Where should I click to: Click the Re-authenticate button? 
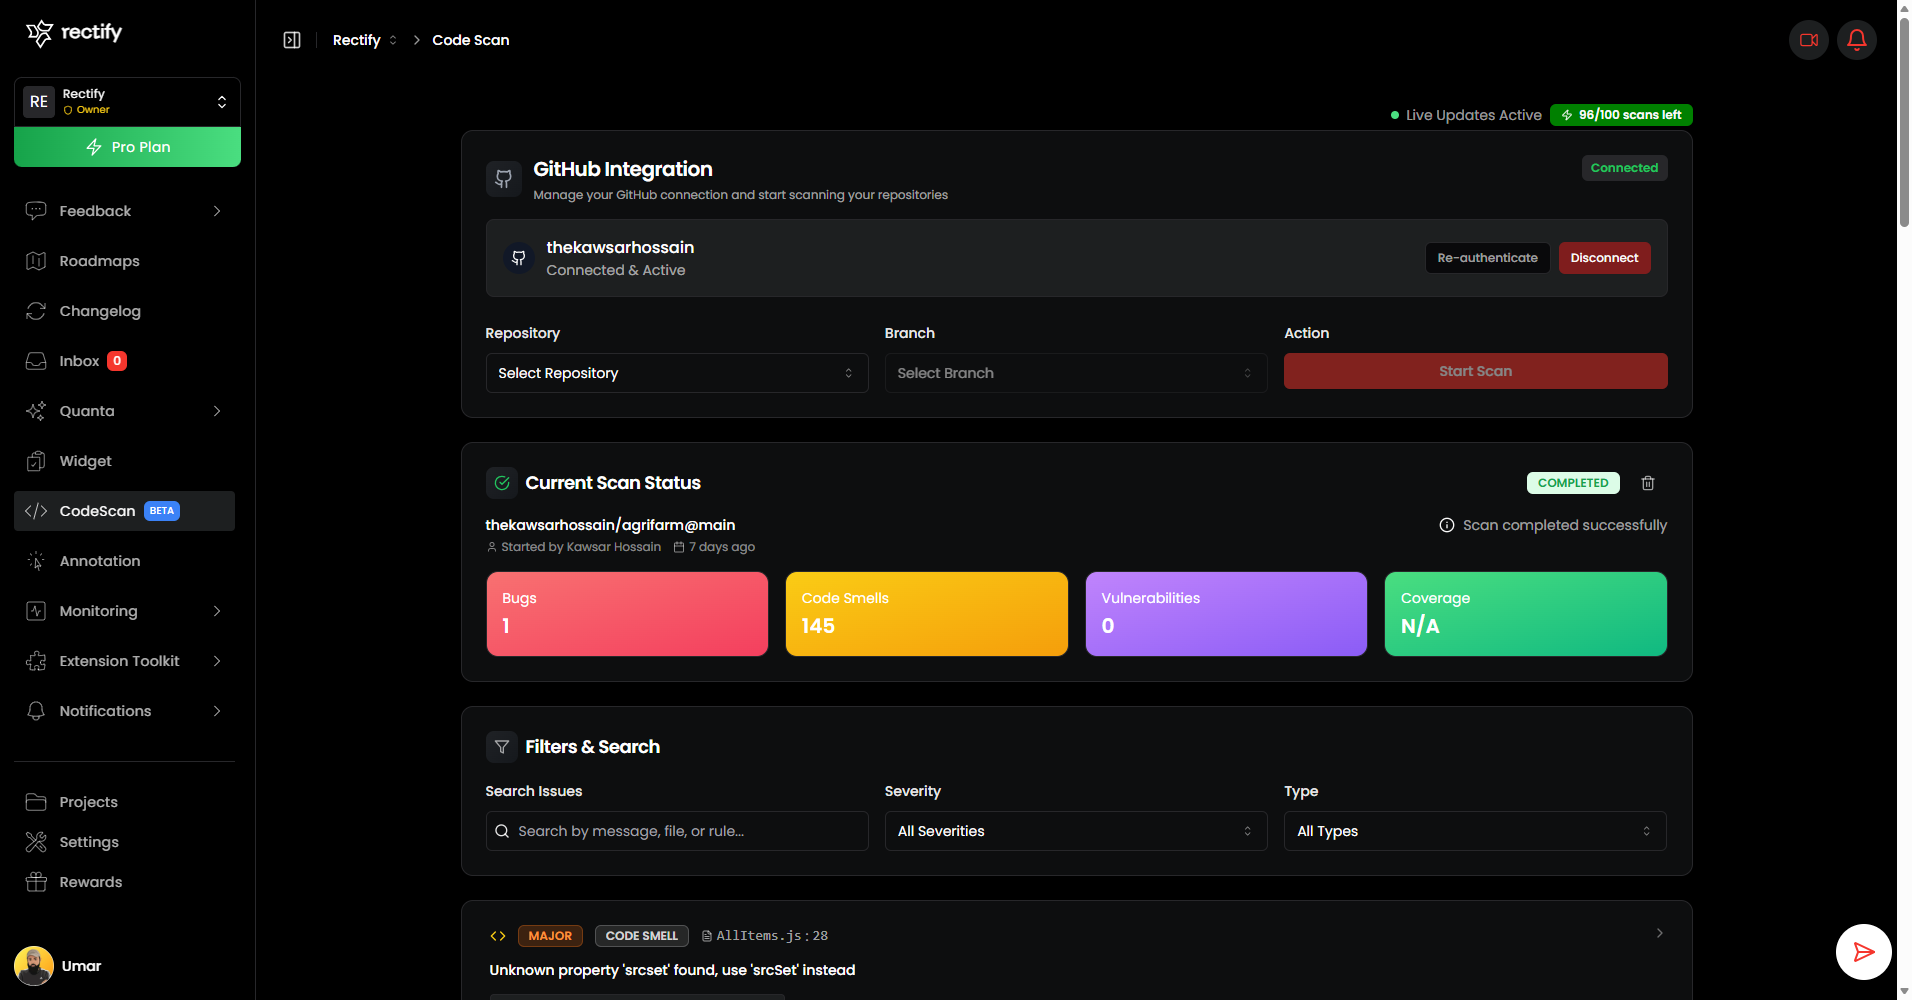[1487, 258]
